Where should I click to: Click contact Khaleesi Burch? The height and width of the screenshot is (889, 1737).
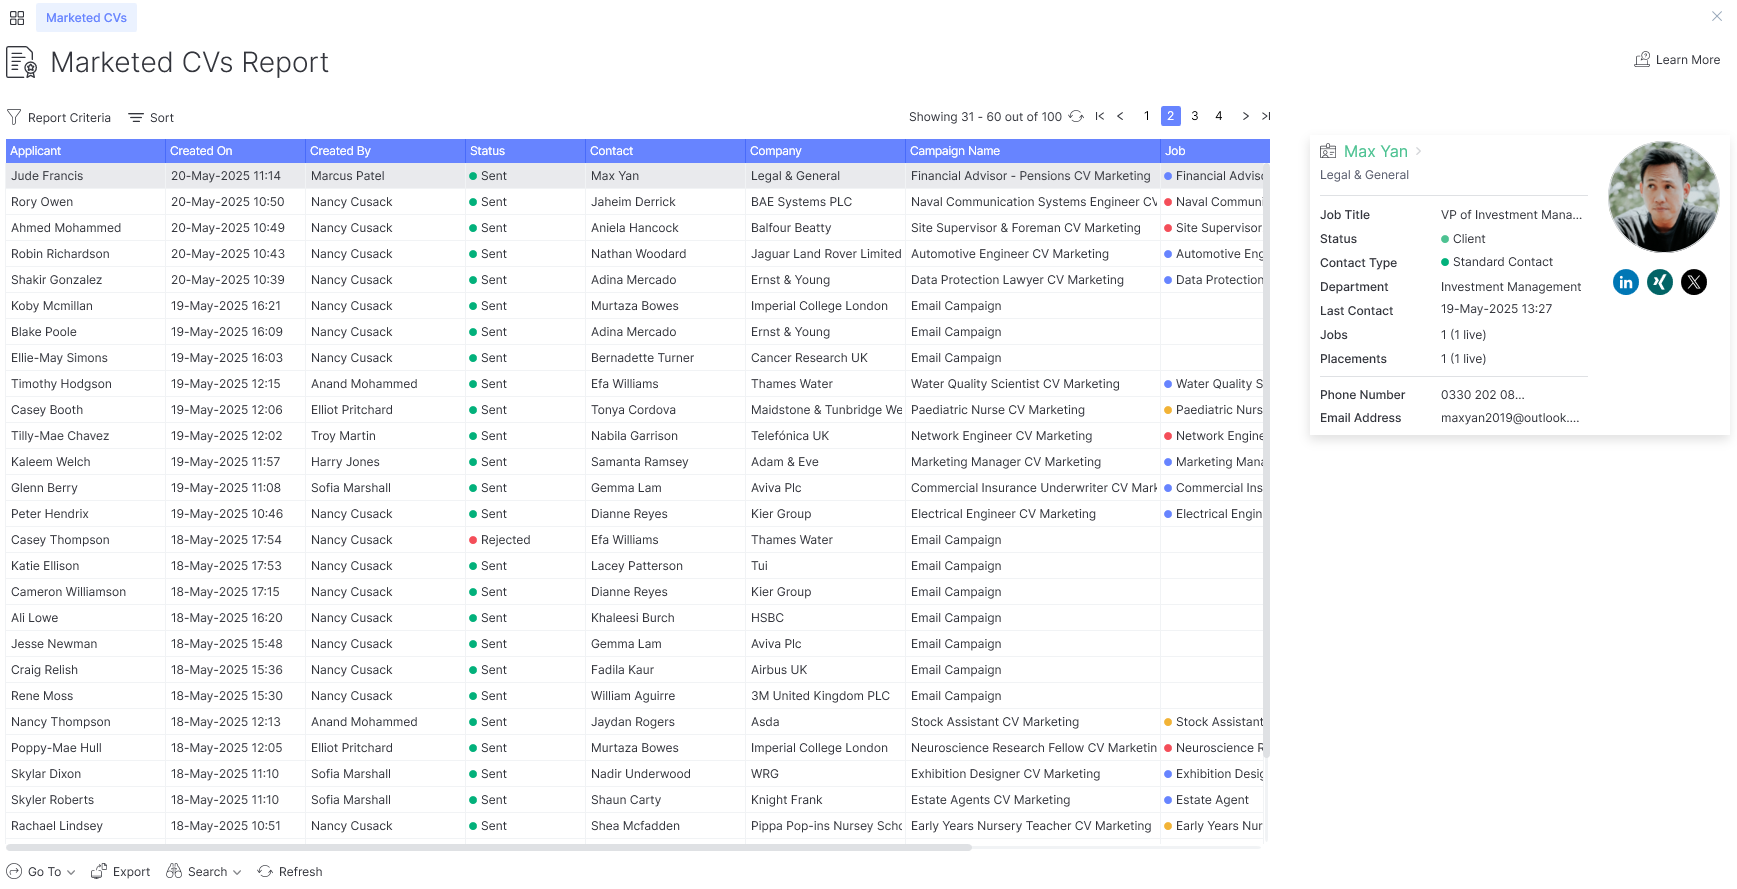pos(633,618)
